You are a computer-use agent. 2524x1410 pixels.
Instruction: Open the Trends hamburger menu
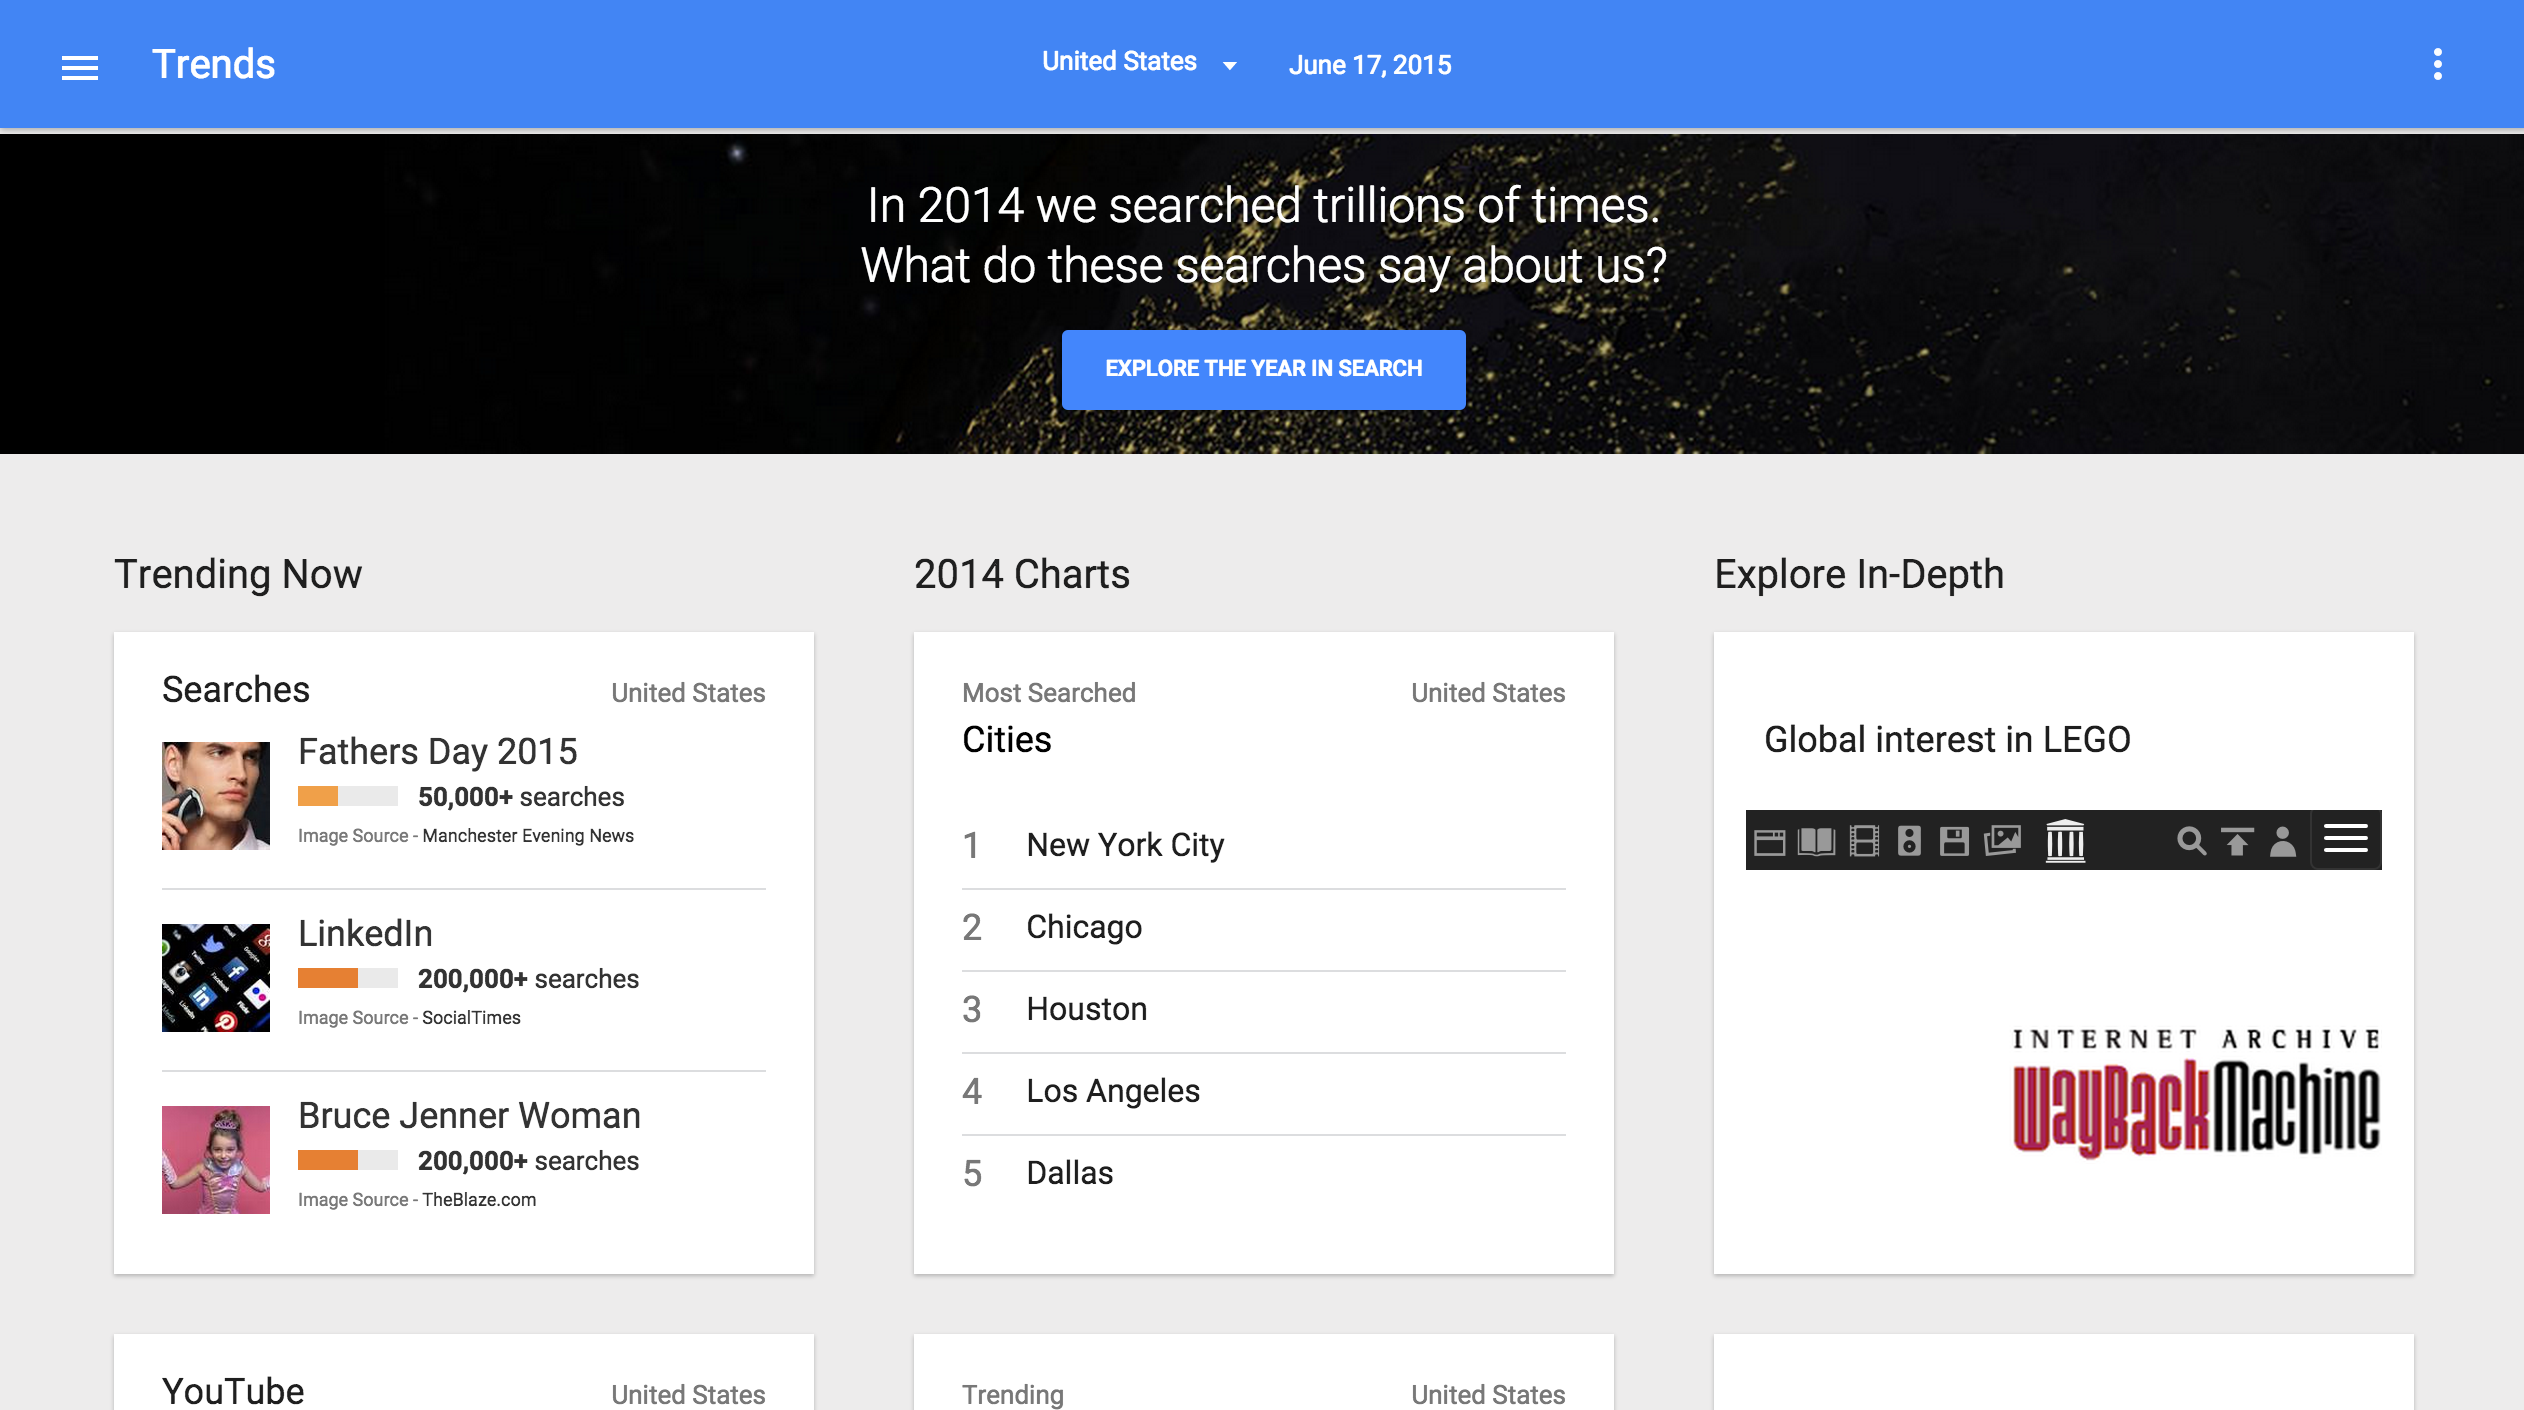pos(80,67)
